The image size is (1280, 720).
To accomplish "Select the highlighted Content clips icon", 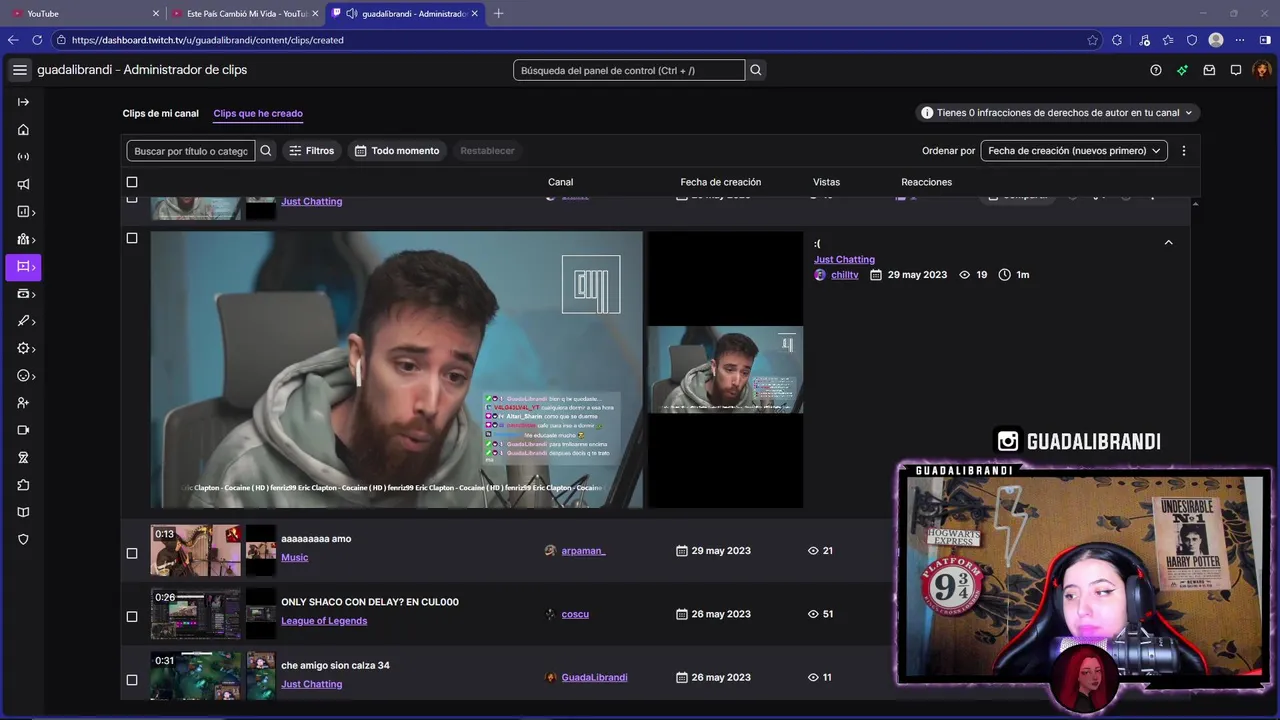I will (x=23, y=267).
